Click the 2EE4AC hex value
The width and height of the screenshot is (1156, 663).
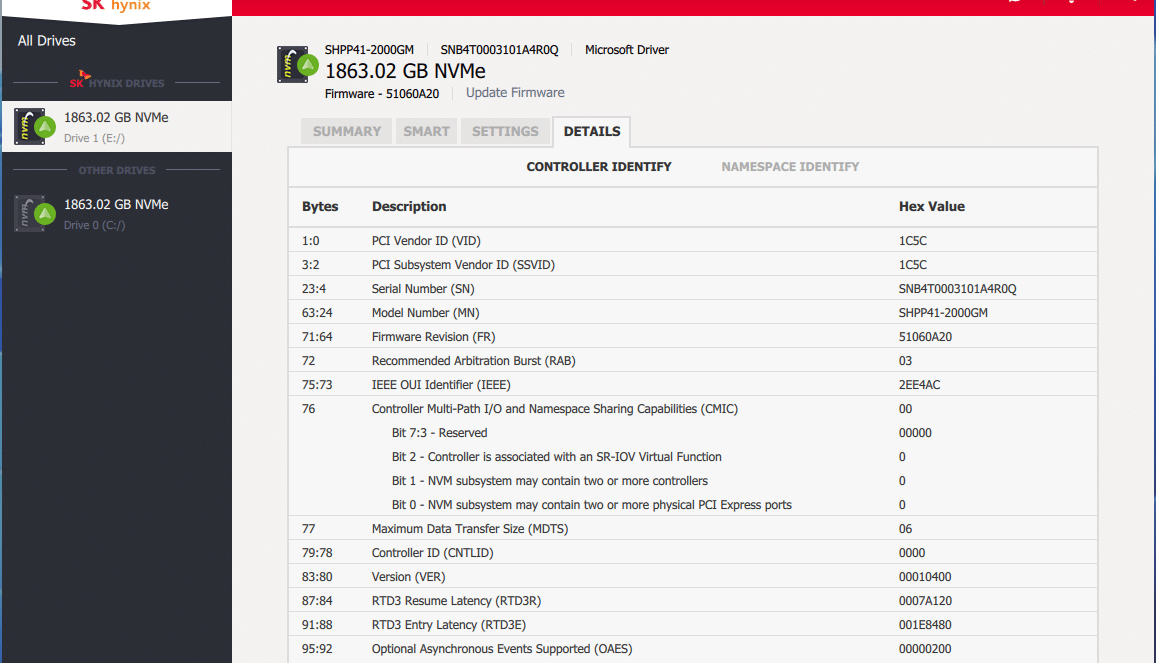pyautogui.click(x=919, y=385)
